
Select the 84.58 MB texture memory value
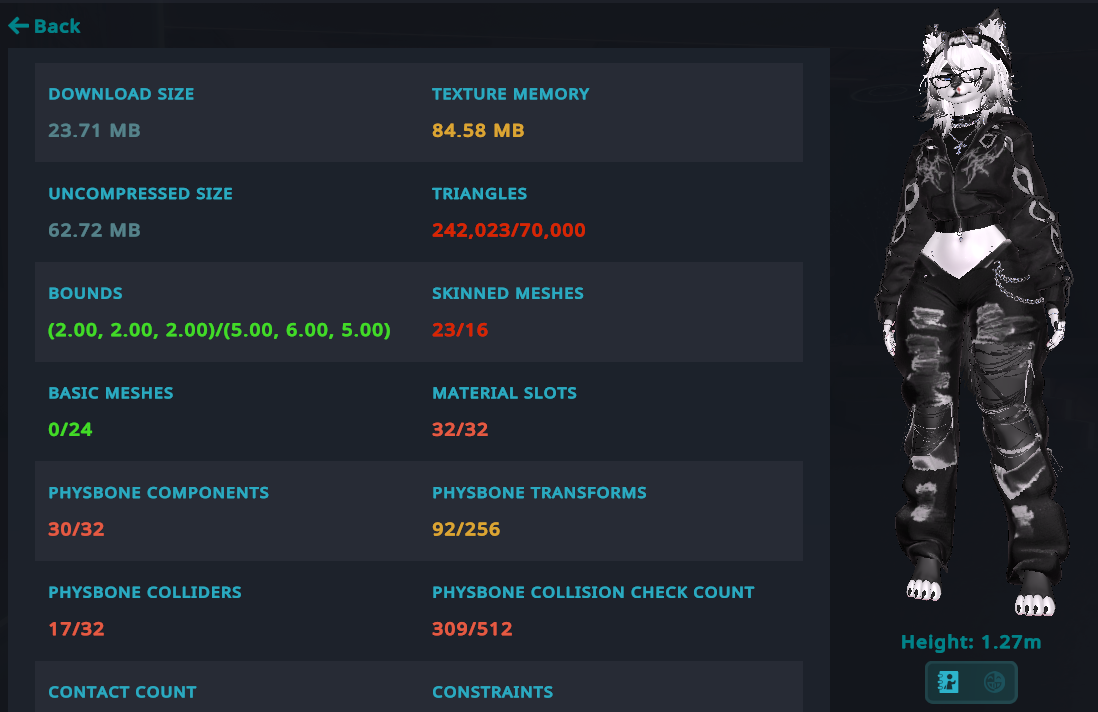pos(478,130)
